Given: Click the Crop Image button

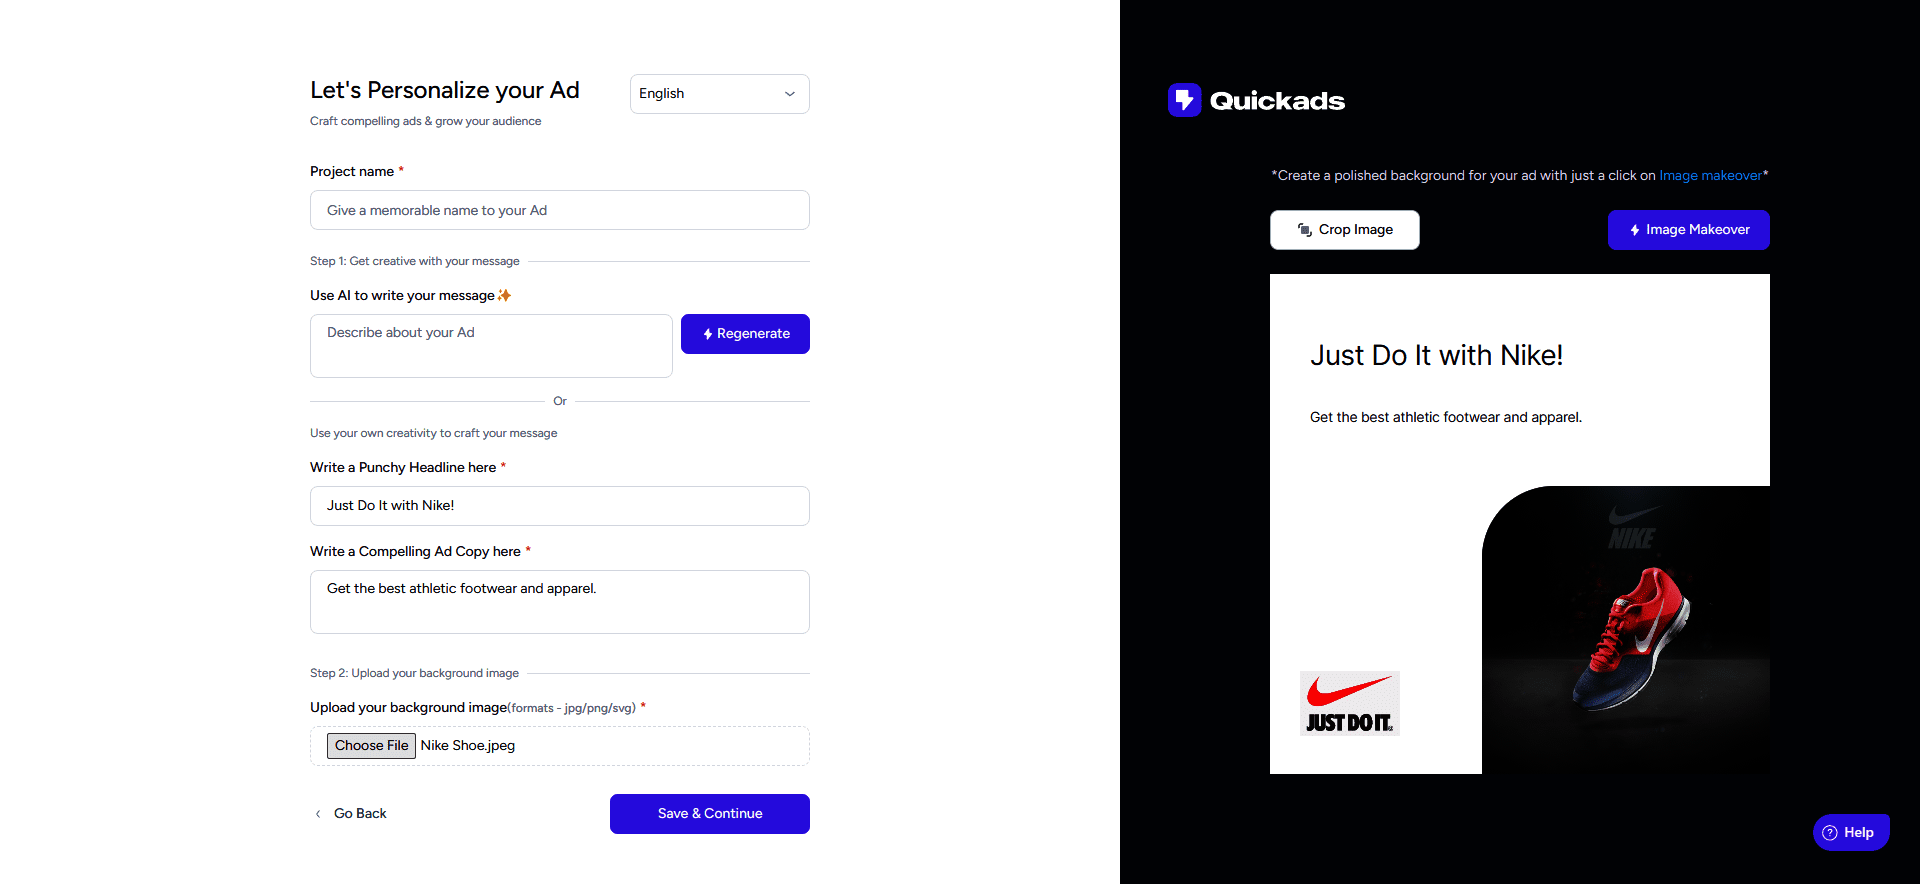Looking at the screenshot, I should tap(1344, 230).
